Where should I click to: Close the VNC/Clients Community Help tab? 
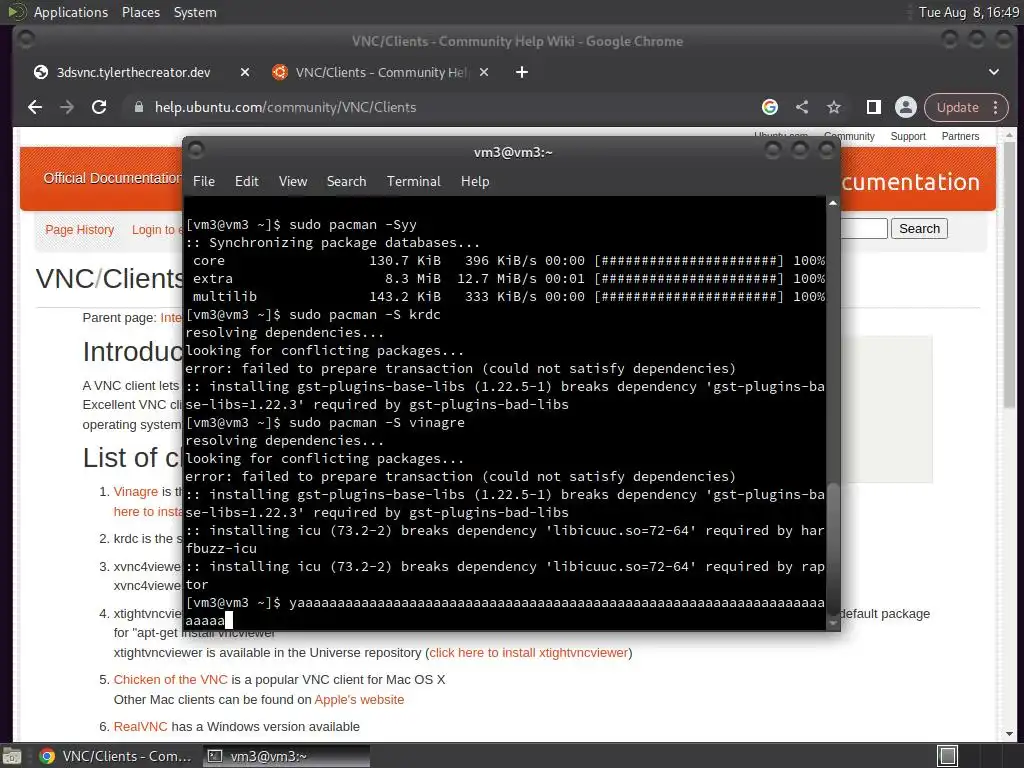[484, 72]
